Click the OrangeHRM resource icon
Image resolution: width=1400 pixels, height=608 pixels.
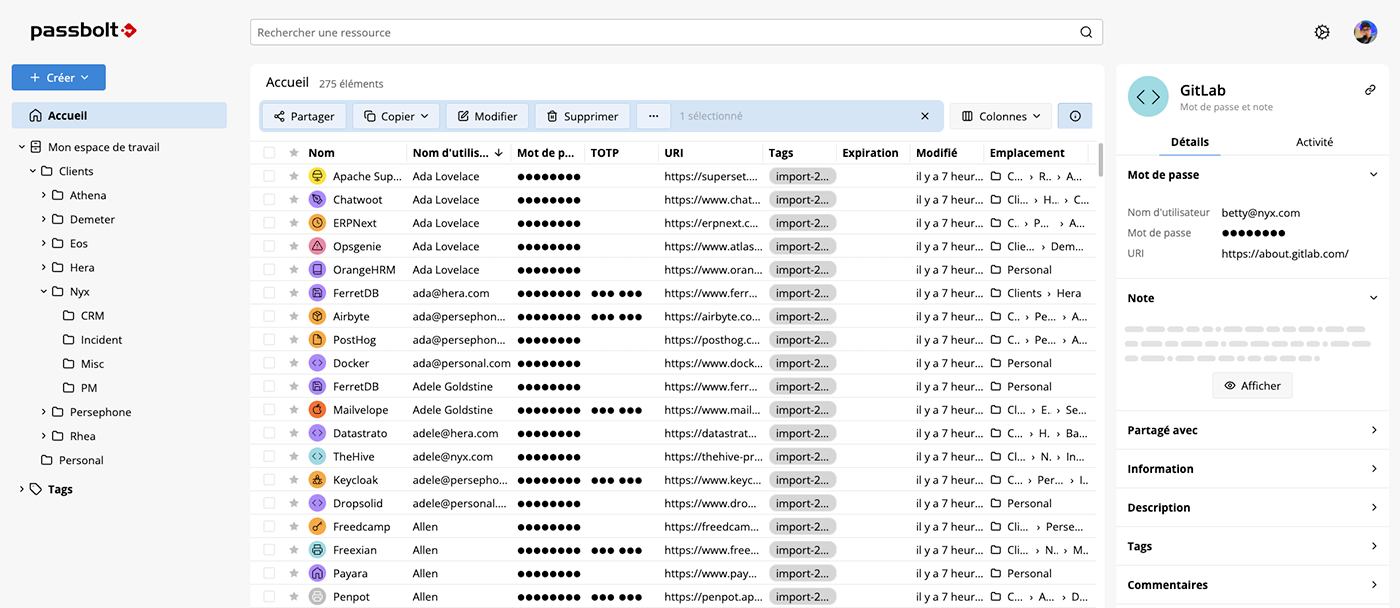coord(317,269)
